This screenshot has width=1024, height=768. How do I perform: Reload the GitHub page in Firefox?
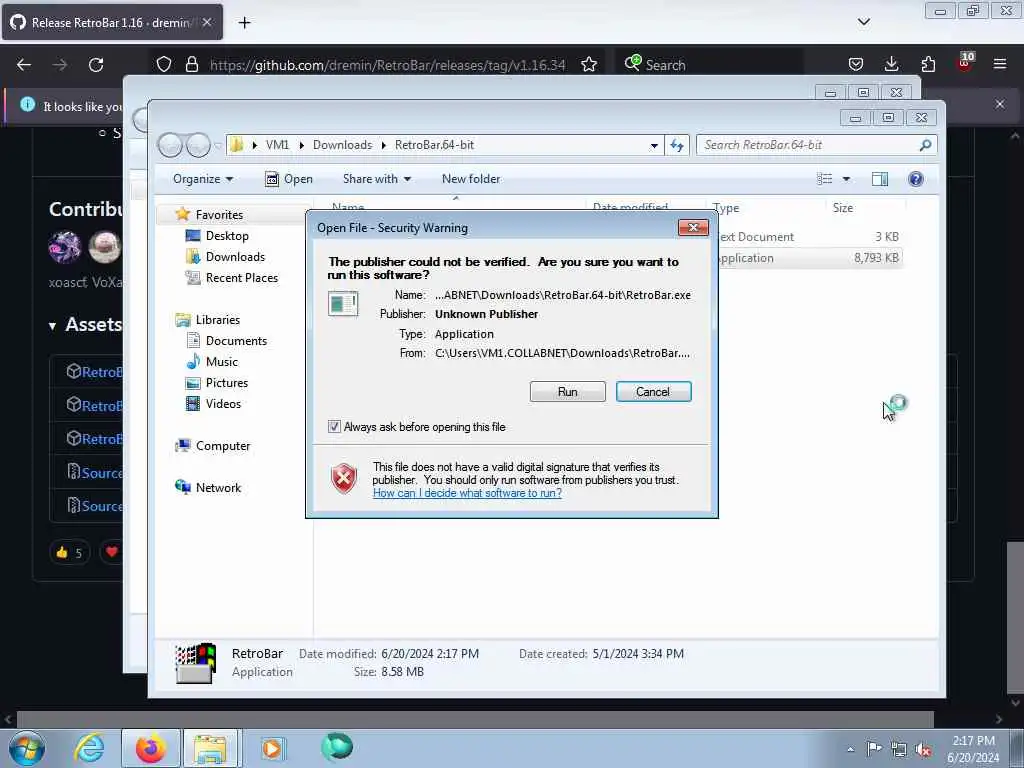pos(96,65)
